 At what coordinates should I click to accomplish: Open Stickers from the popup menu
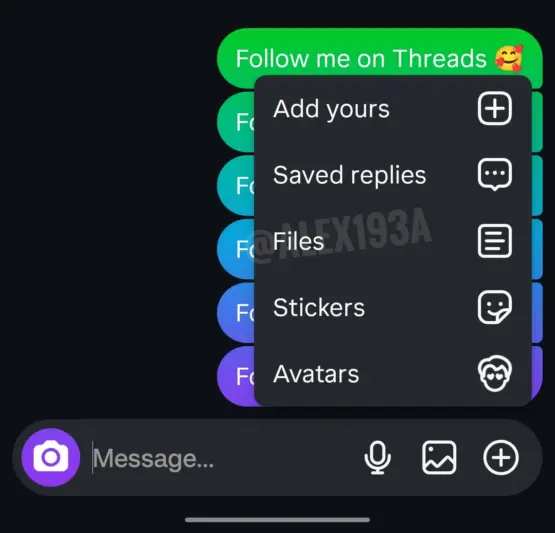[x=393, y=307]
